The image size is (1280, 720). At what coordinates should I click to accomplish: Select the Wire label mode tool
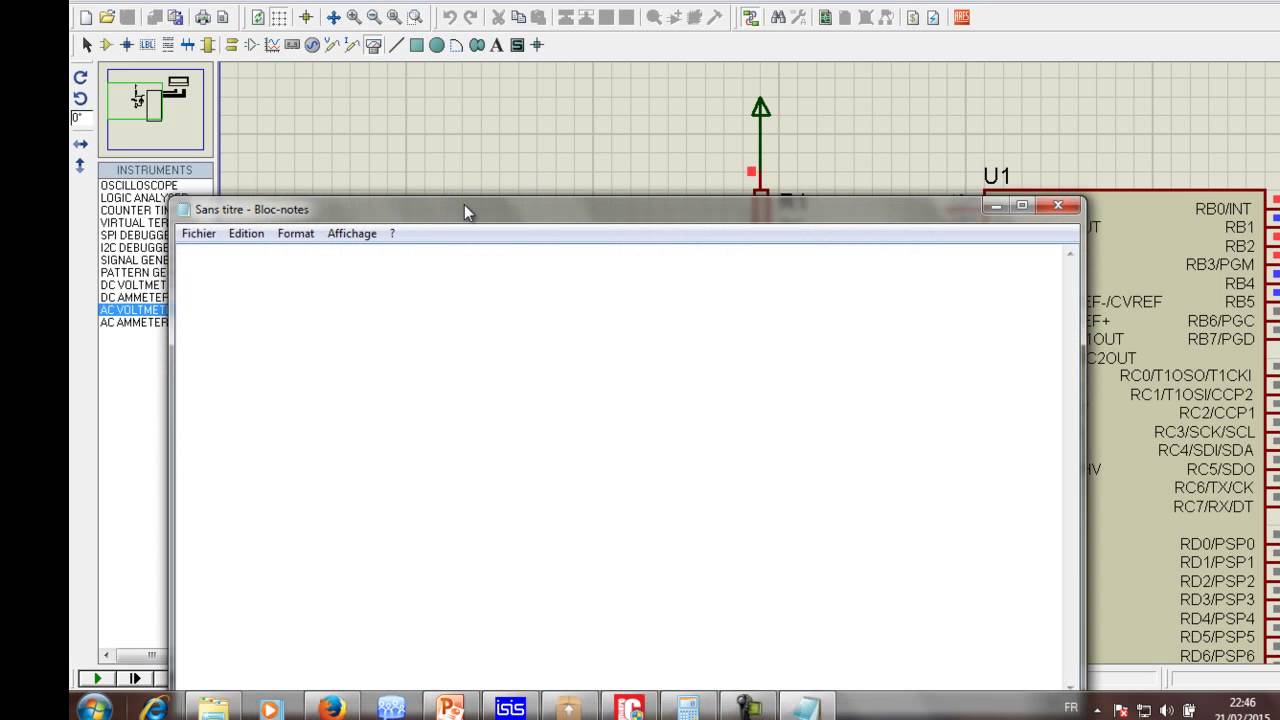pos(147,45)
